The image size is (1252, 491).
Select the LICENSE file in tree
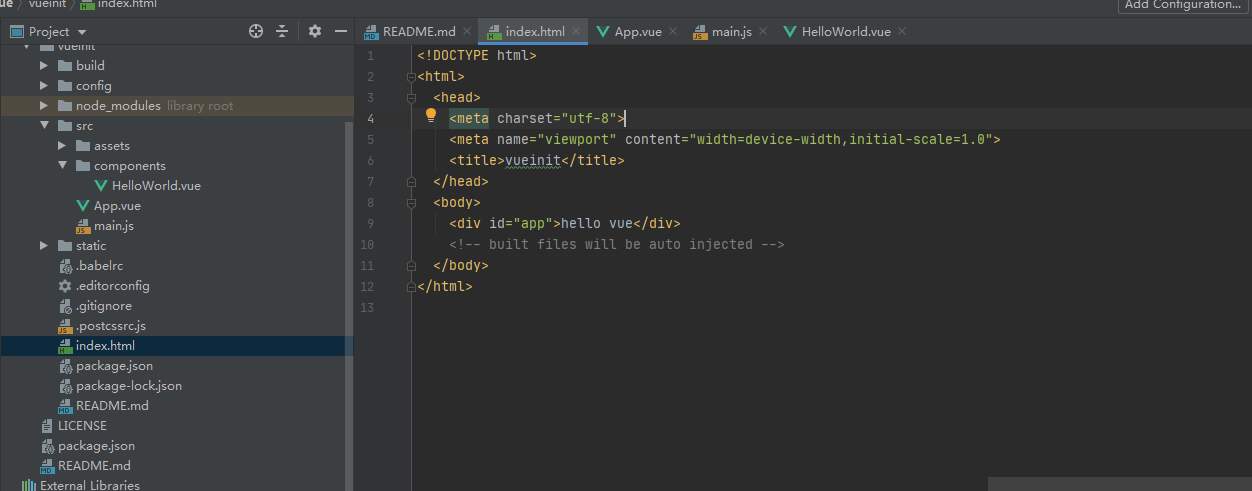pyautogui.click(x=82, y=426)
